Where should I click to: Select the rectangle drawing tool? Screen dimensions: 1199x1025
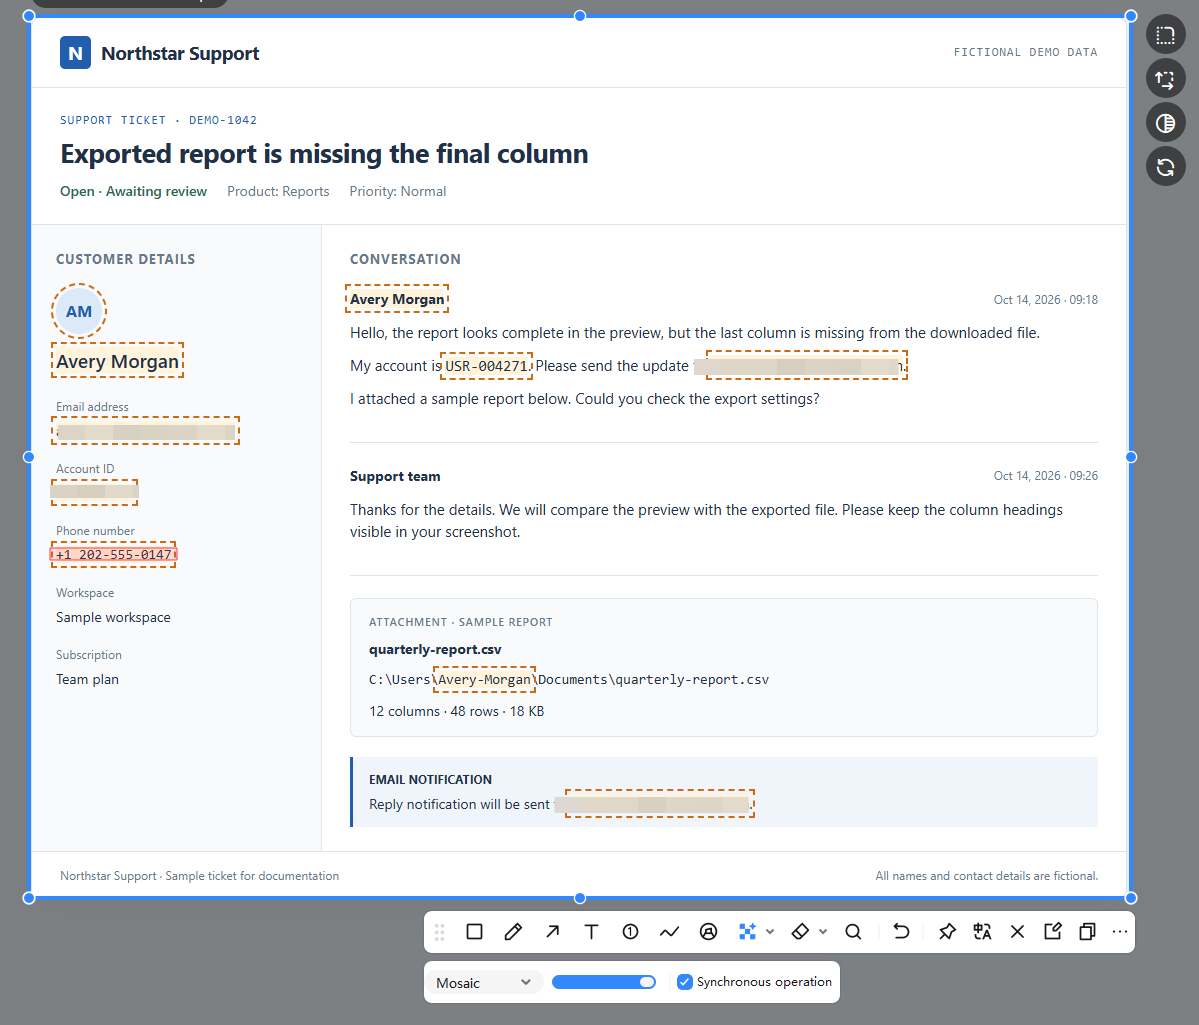[474, 931]
